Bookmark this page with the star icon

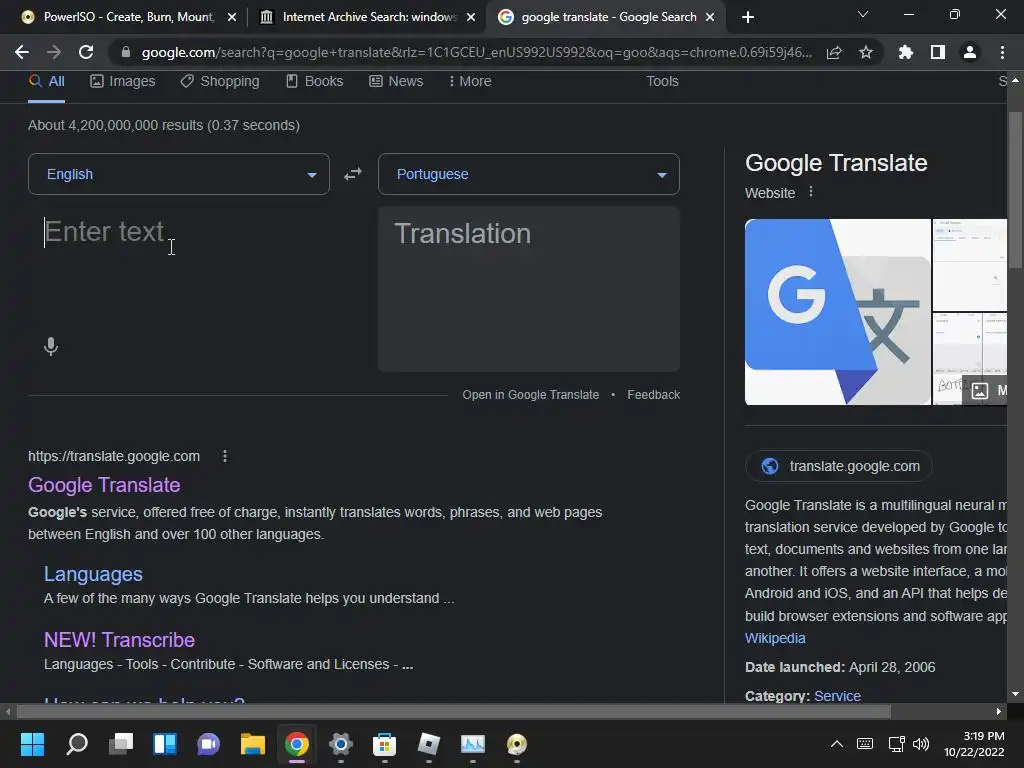click(866, 52)
